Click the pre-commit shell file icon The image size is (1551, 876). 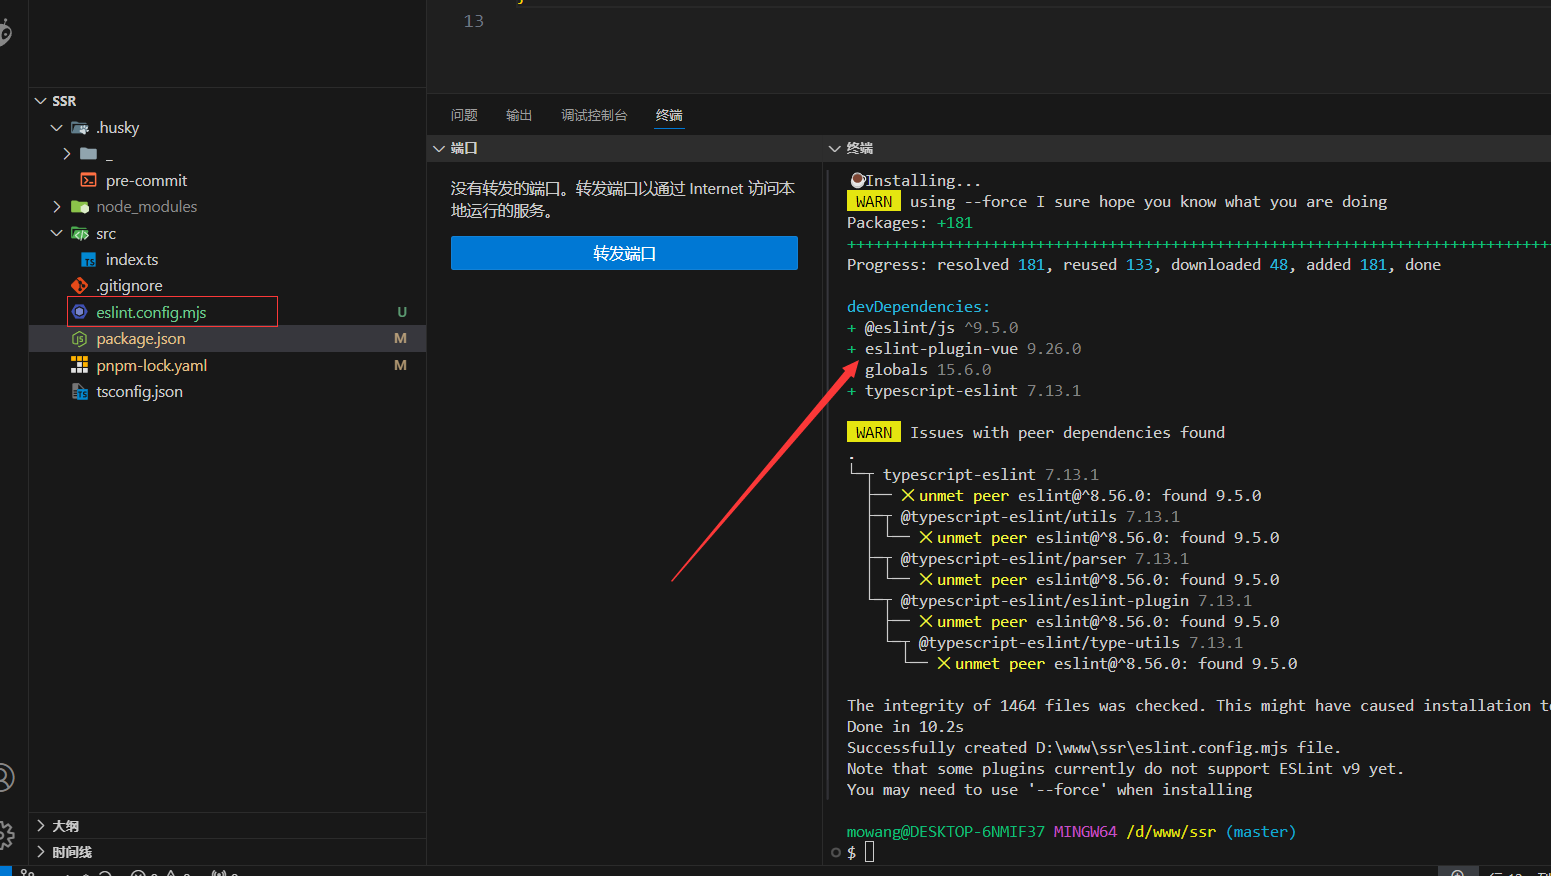(89, 181)
